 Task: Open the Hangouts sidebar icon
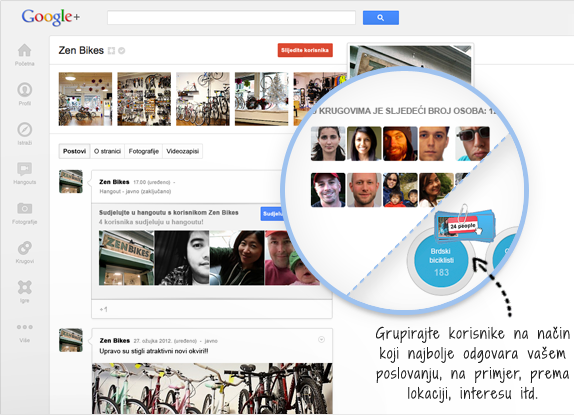(x=25, y=169)
